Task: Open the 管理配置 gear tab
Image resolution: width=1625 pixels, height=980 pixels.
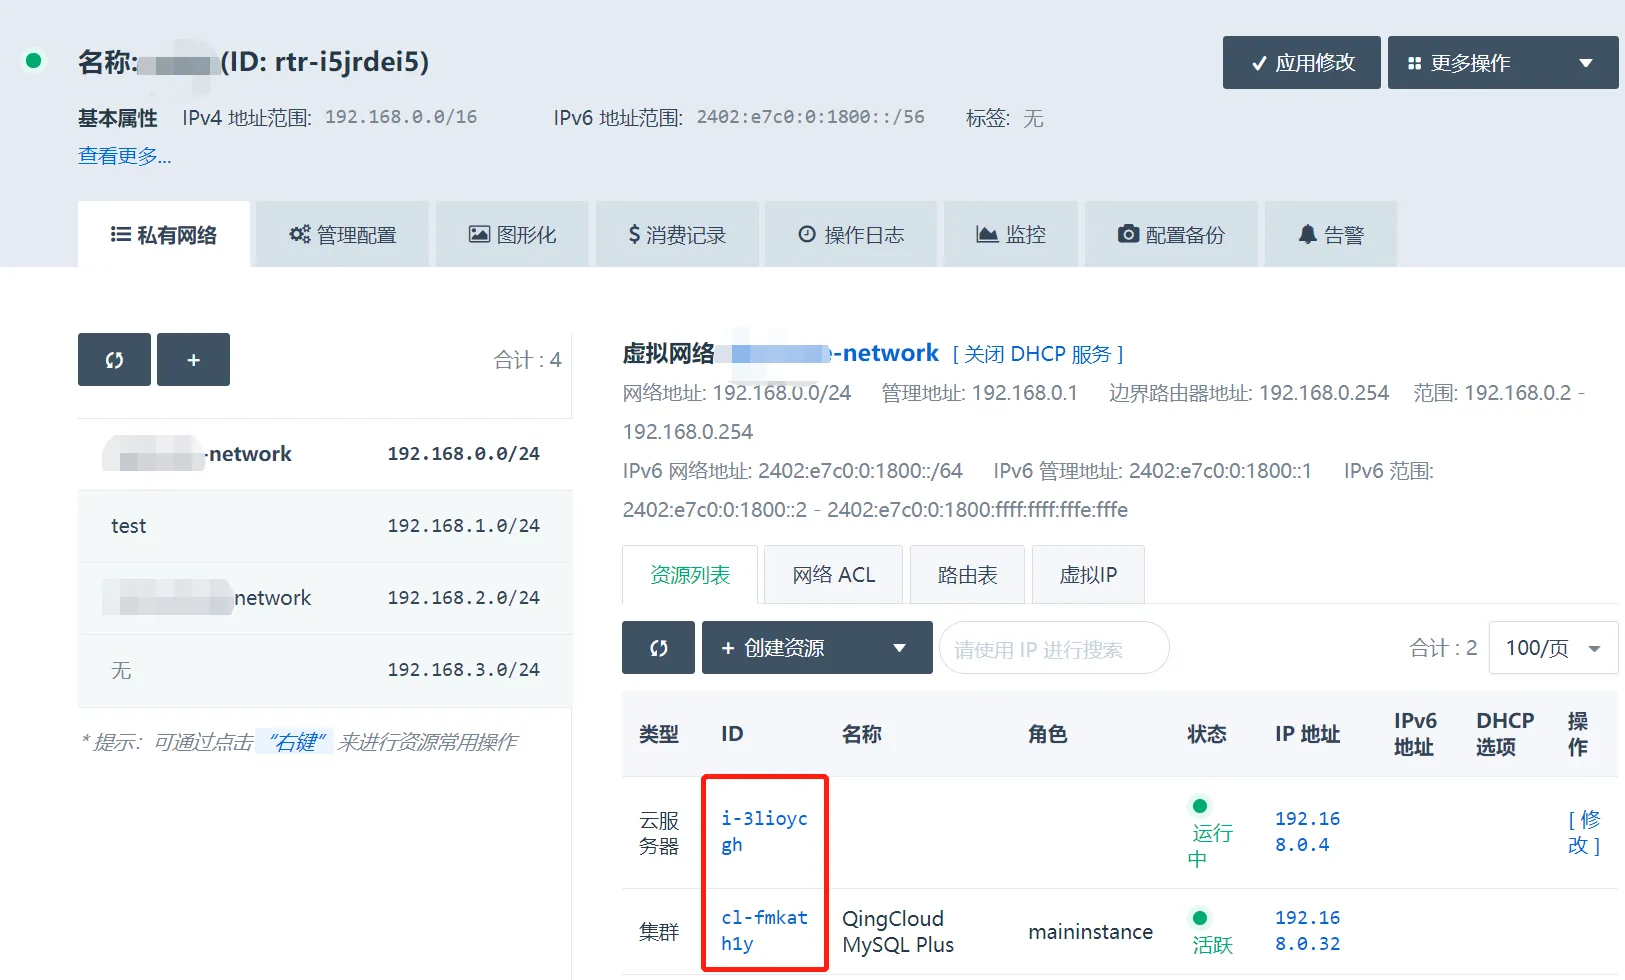Action: (343, 235)
